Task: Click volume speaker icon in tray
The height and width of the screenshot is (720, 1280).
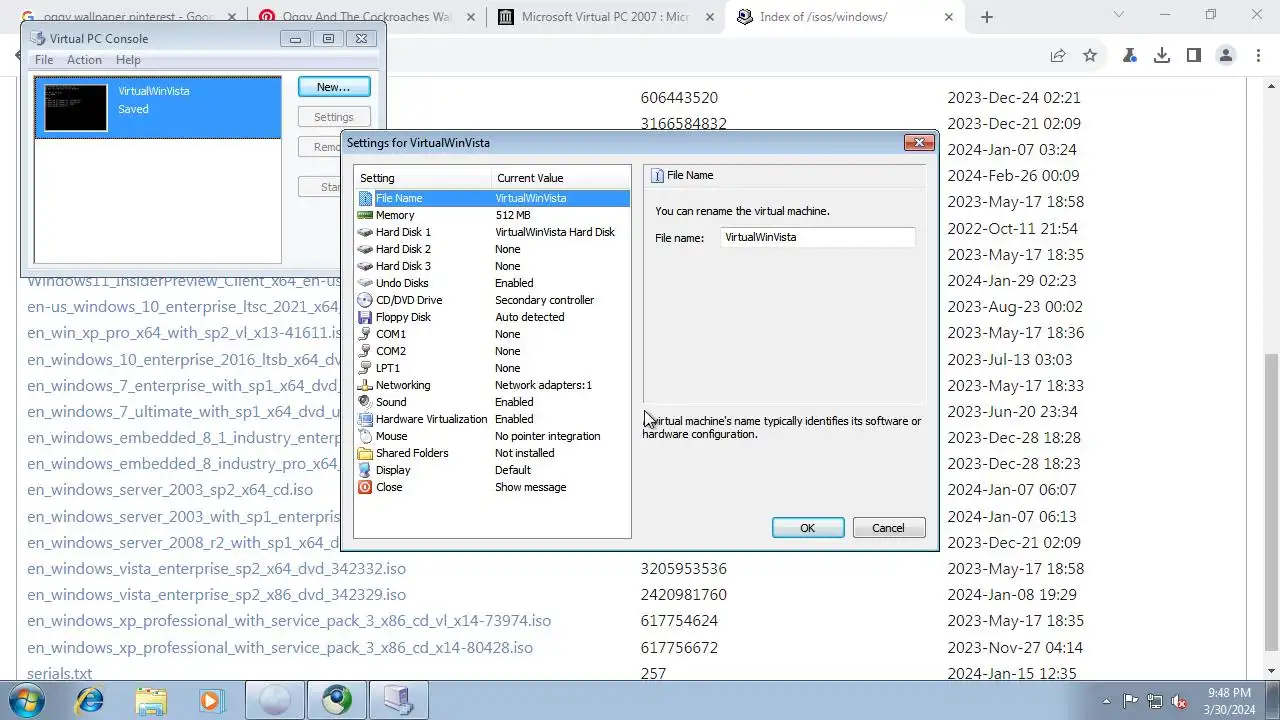Action: click(1179, 701)
